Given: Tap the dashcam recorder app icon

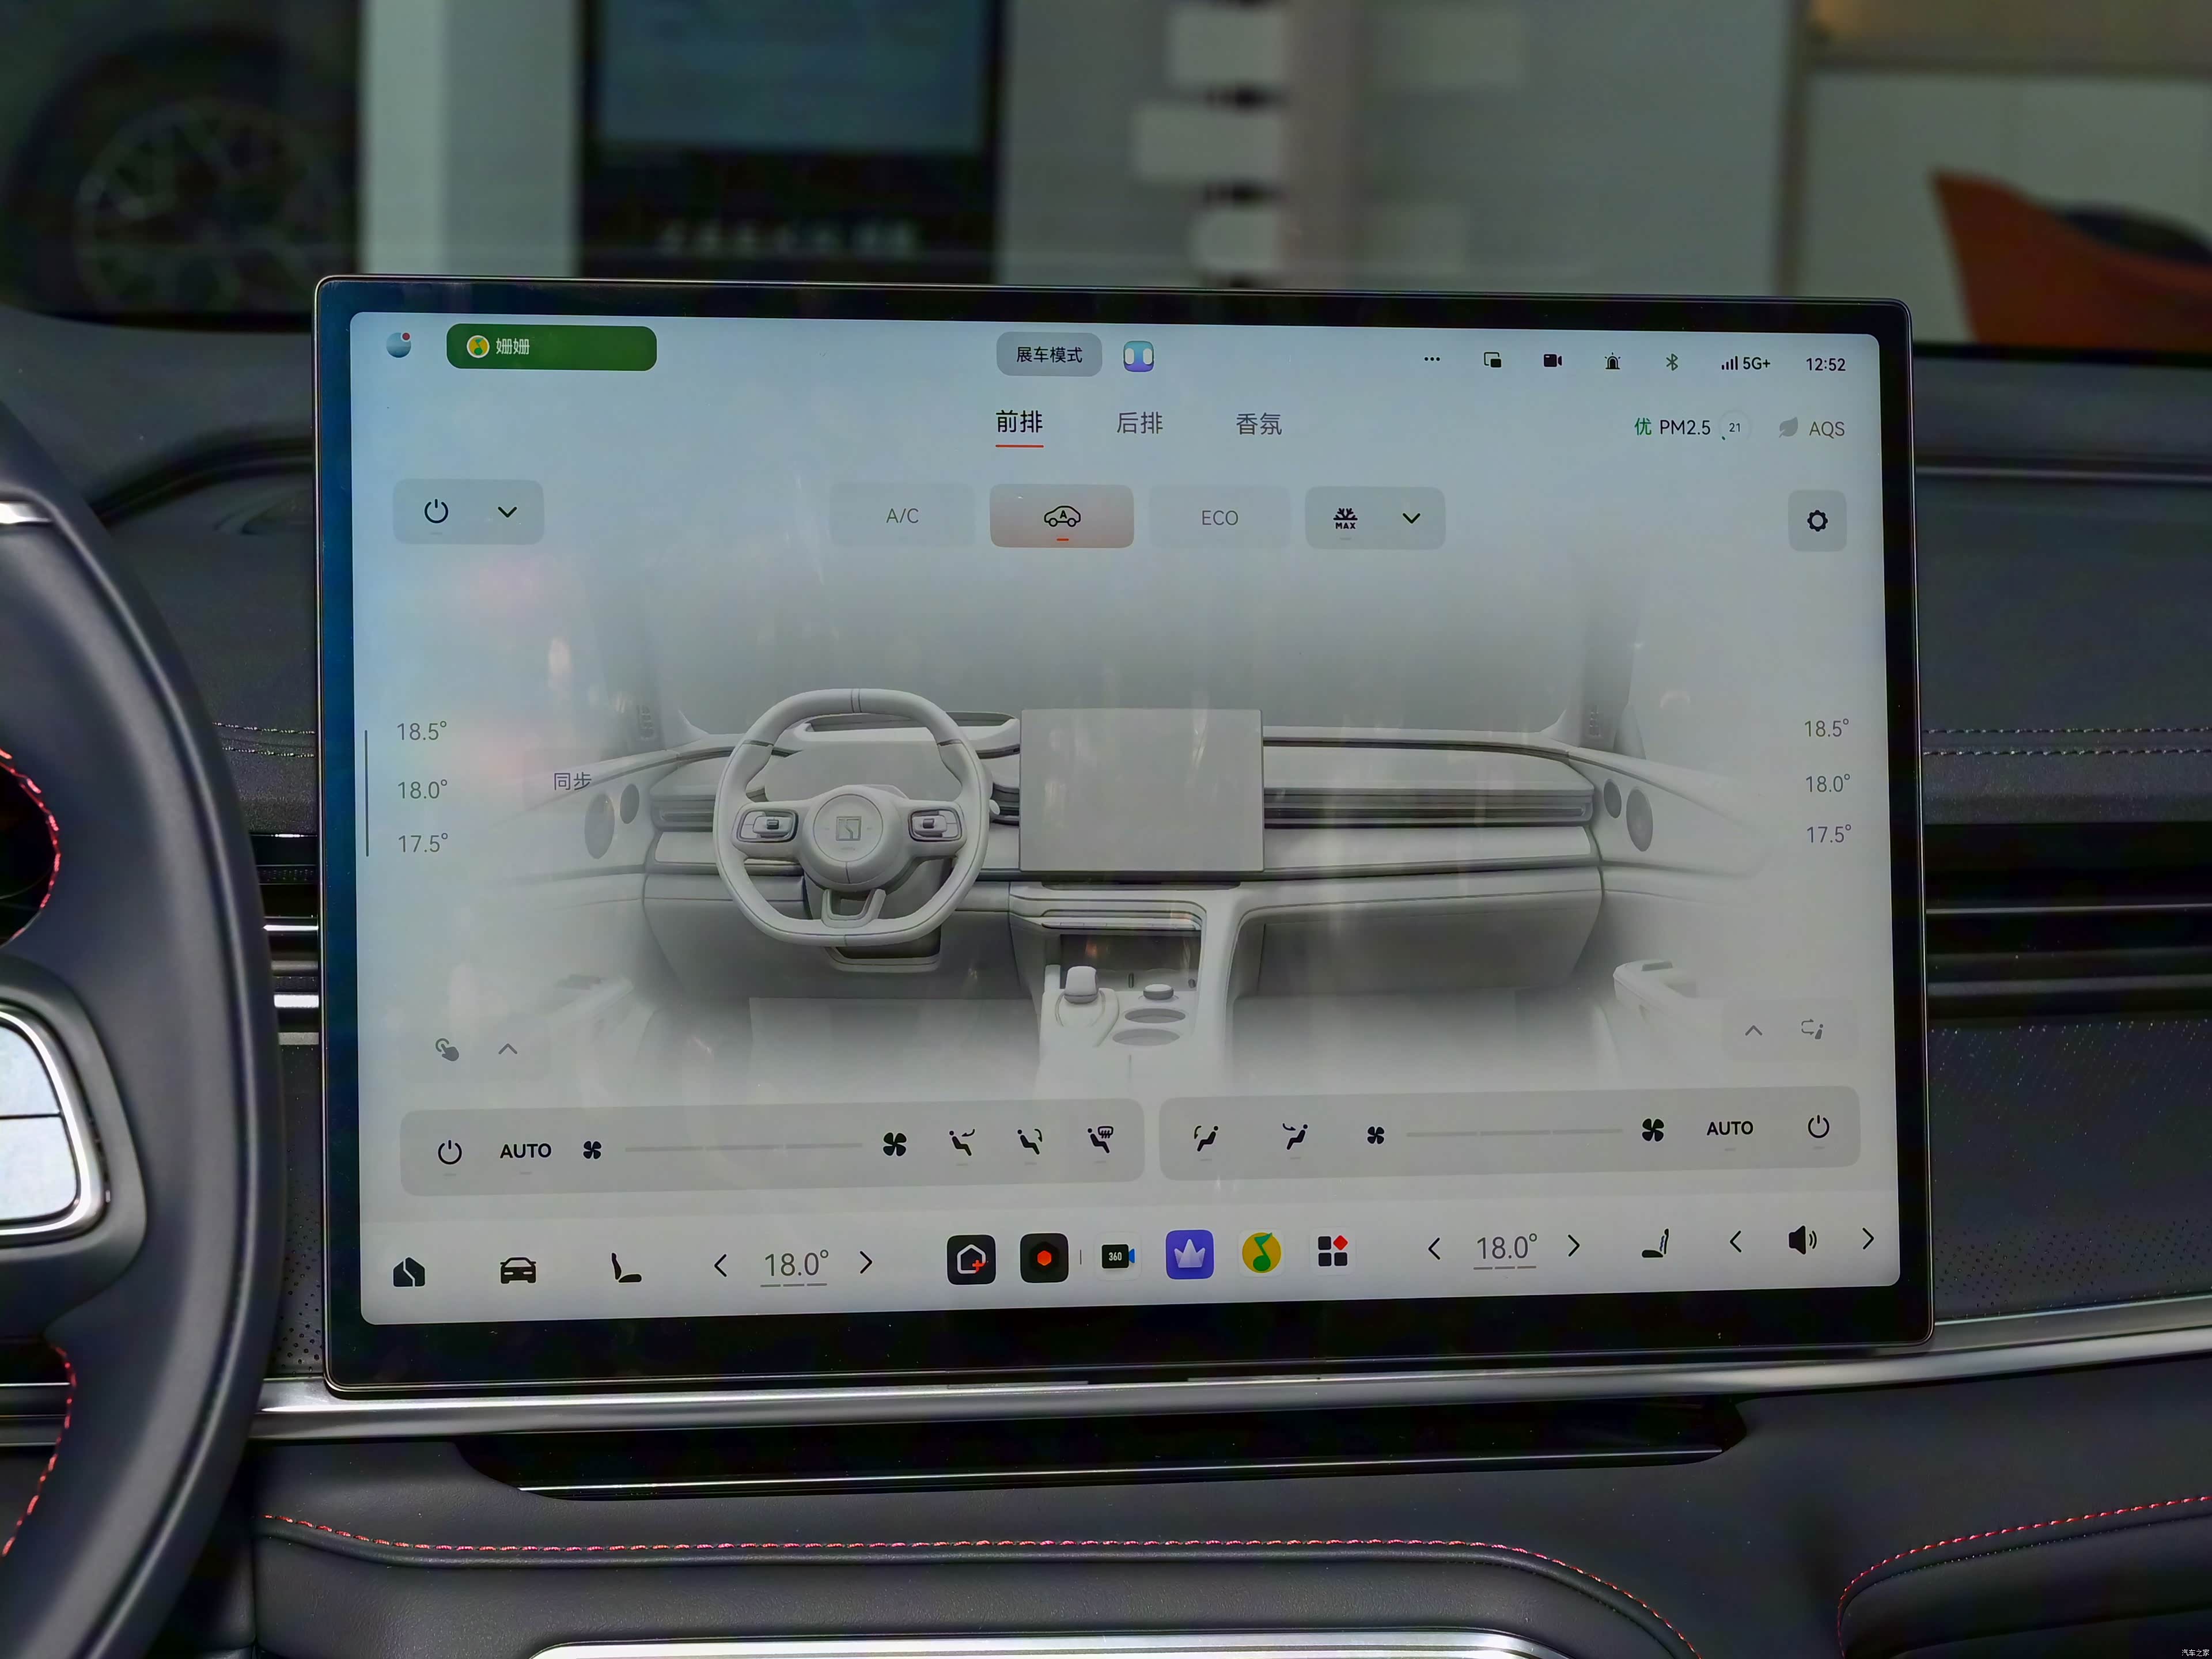Looking at the screenshot, I should tap(1043, 1258).
